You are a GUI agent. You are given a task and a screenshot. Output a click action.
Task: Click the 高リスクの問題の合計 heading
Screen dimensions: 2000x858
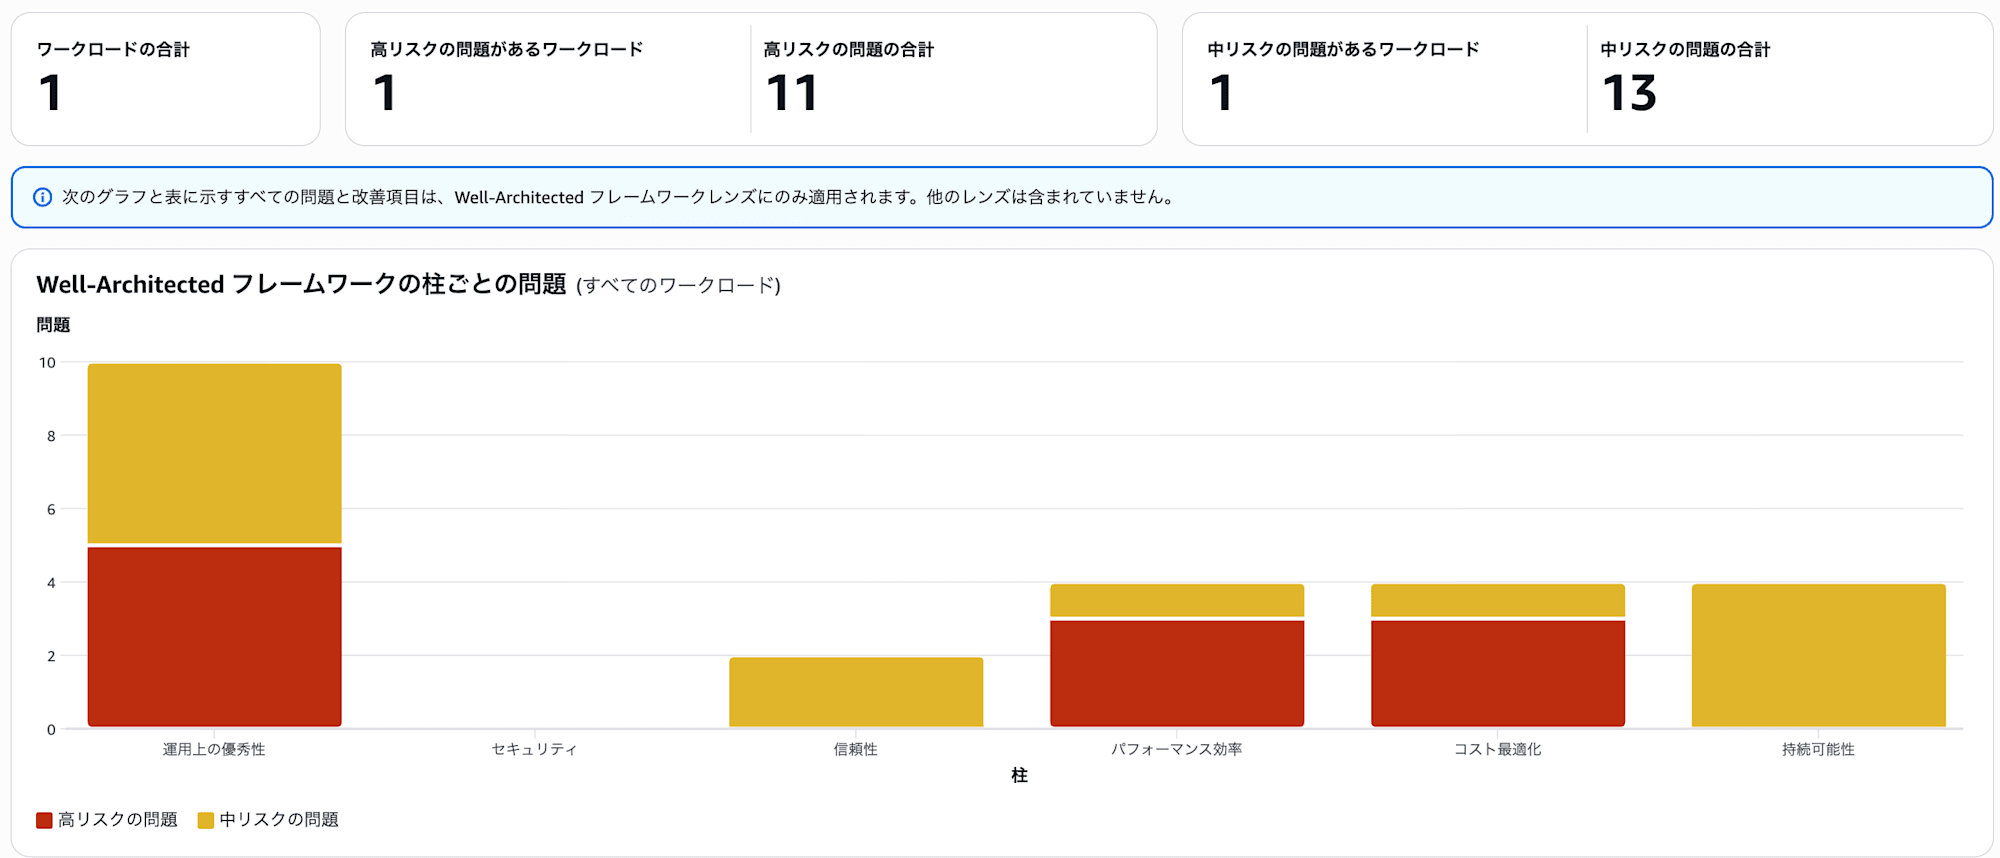(x=849, y=49)
